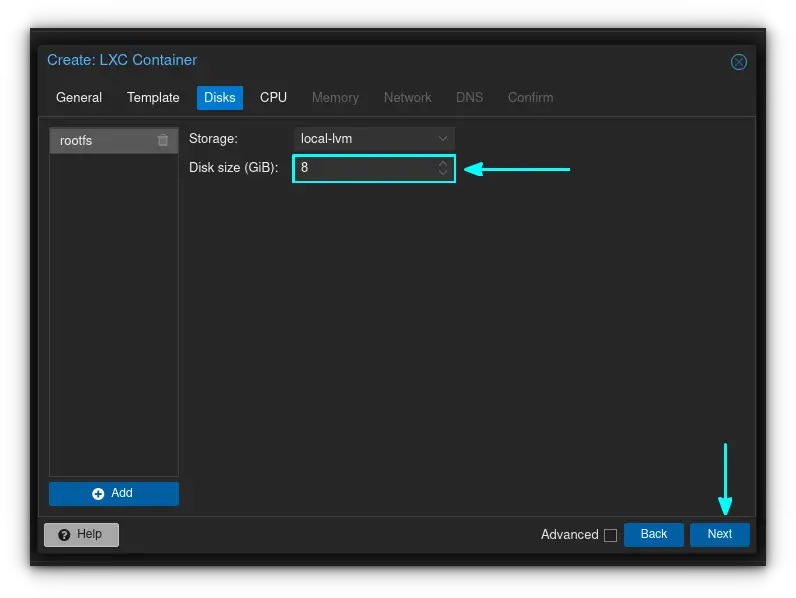This screenshot has height=598, width=796.
Task: Open the DNS tab
Action: (469, 97)
